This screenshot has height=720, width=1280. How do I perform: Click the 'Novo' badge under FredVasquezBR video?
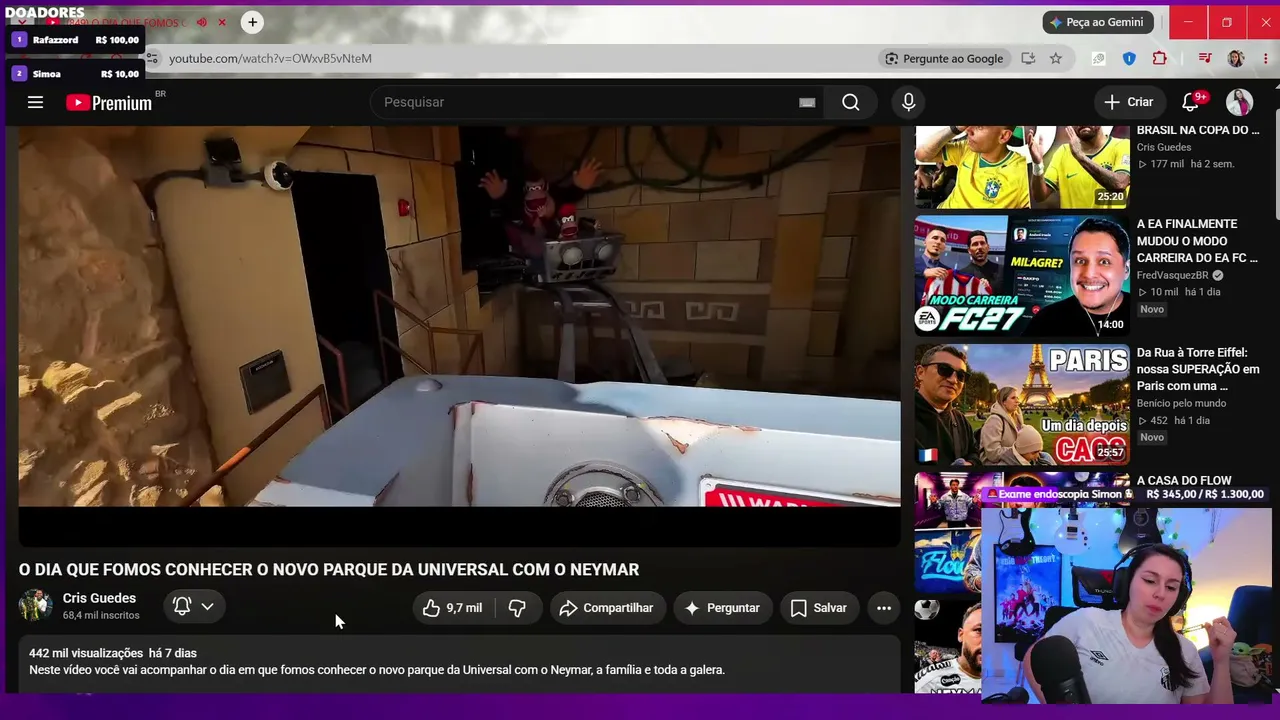click(x=1152, y=309)
